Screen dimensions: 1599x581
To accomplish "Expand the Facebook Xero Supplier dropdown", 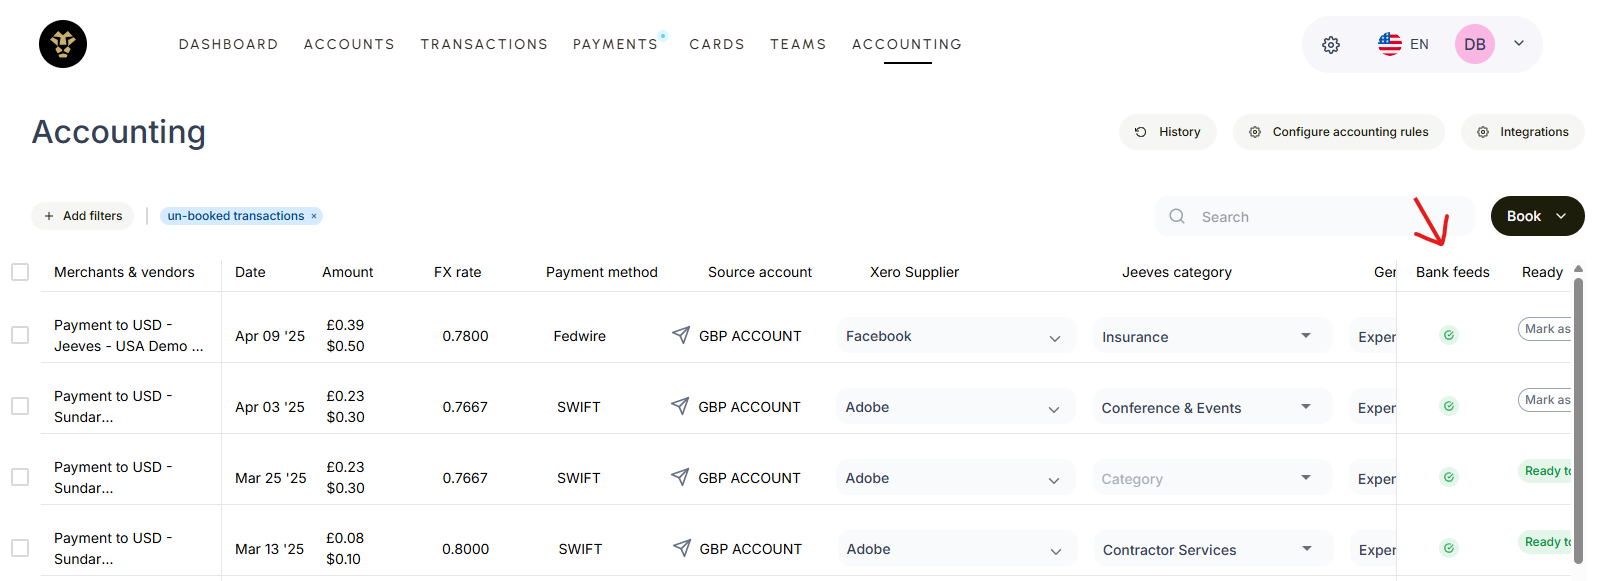I will point(1054,338).
